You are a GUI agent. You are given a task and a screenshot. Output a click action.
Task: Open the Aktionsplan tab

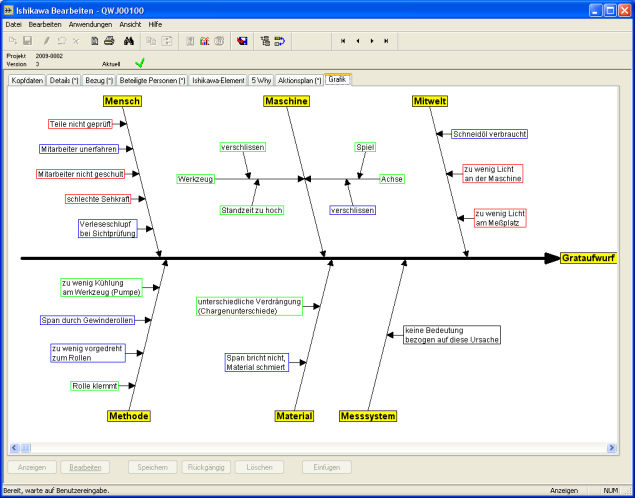tap(299, 80)
